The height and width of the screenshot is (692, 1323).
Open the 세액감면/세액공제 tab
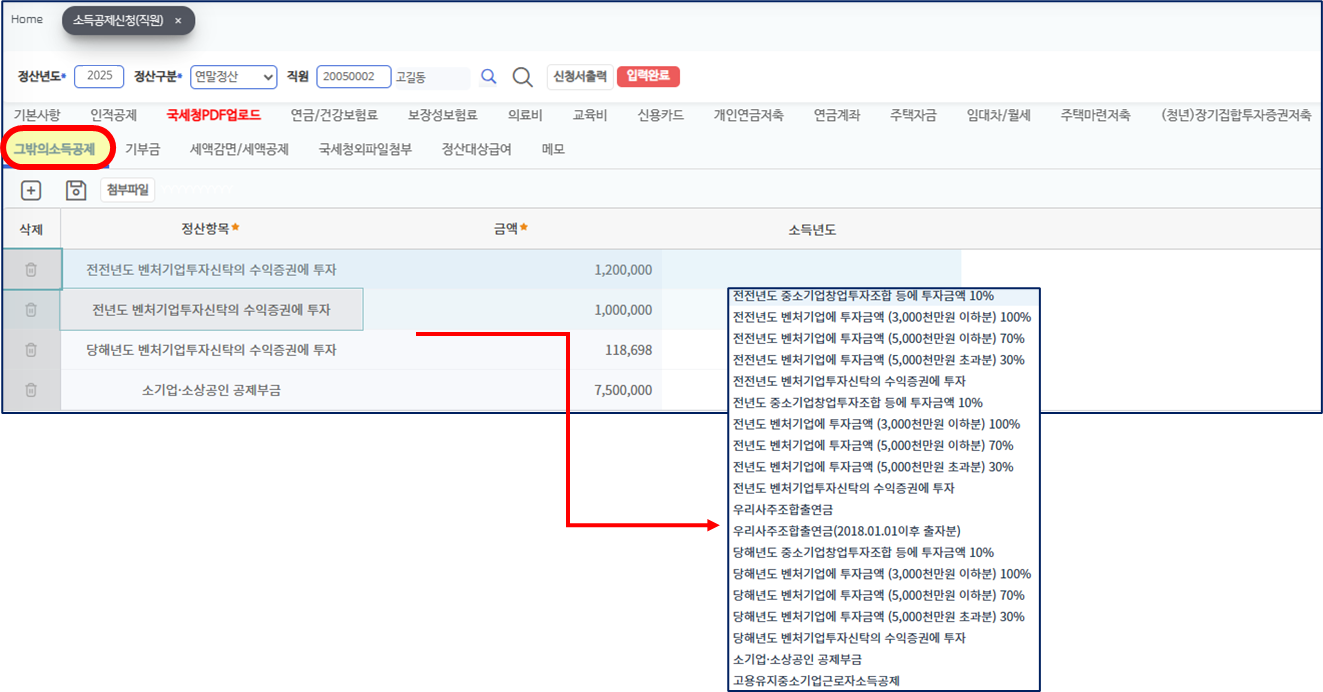[239, 149]
